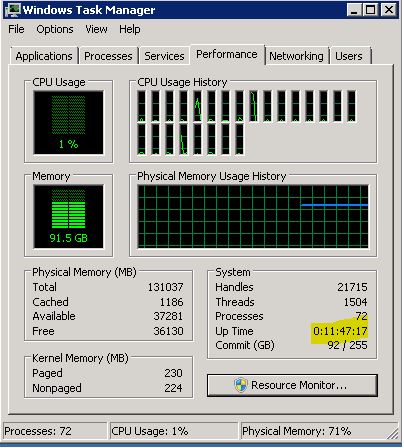Click Free value 36130
Screen dimensions: 404x448
pyautogui.click(x=168, y=331)
